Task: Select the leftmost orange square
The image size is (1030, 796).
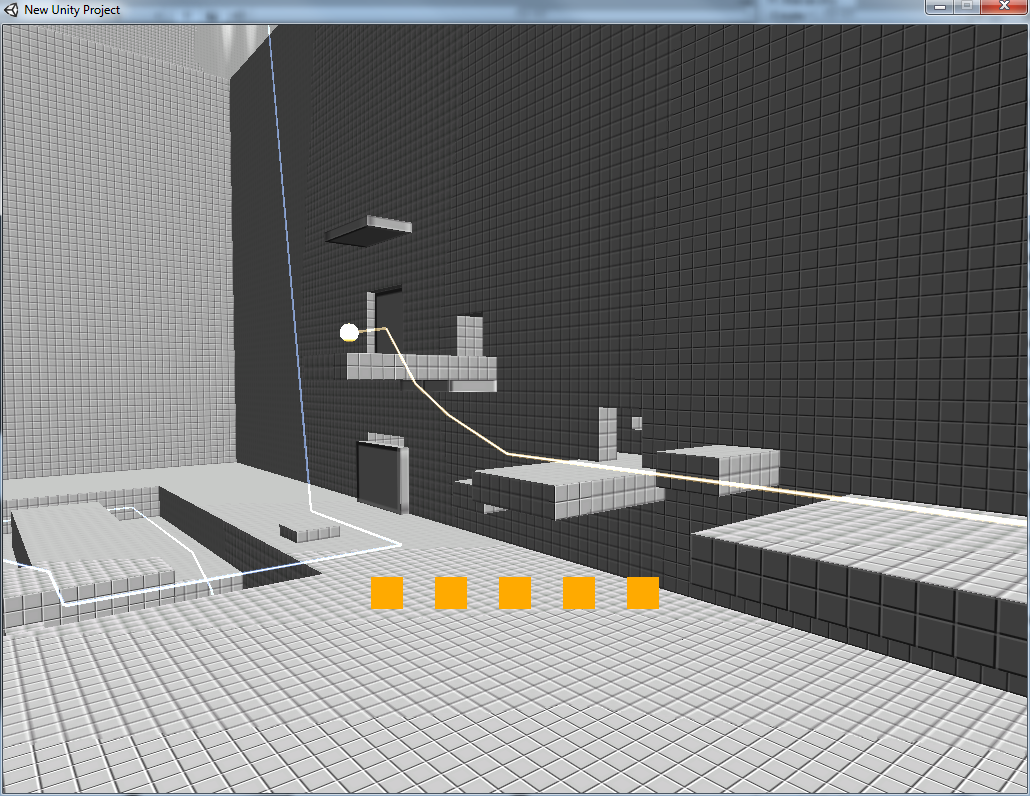Action: coord(387,593)
